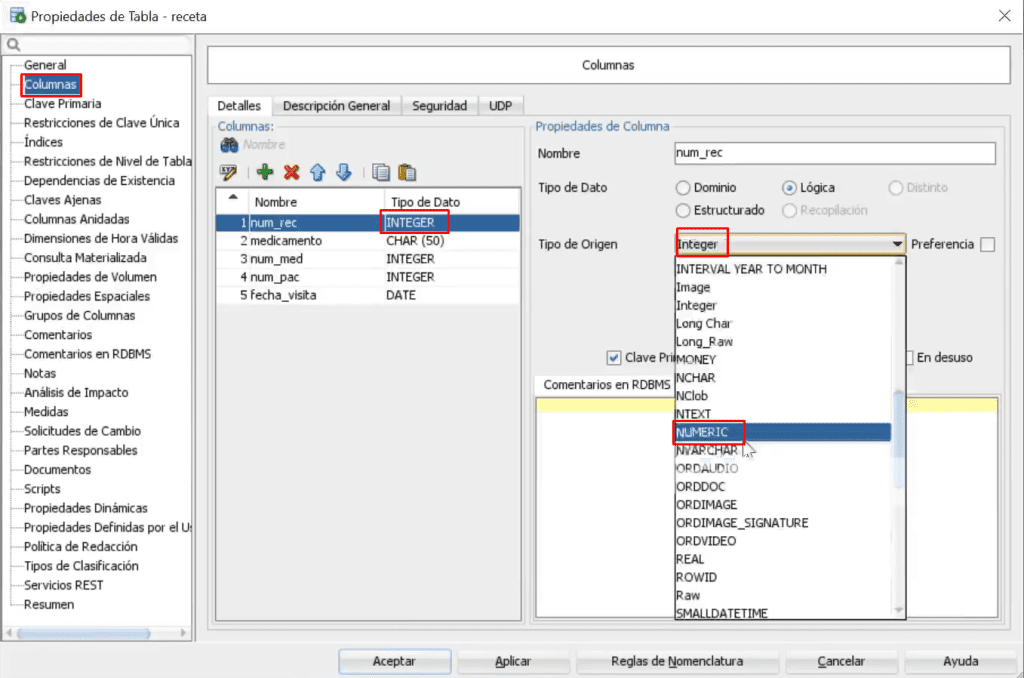Viewport: 1024px width, 678px height.
Task: Click the edit properties pencil icon
Action: coord(229,172)
